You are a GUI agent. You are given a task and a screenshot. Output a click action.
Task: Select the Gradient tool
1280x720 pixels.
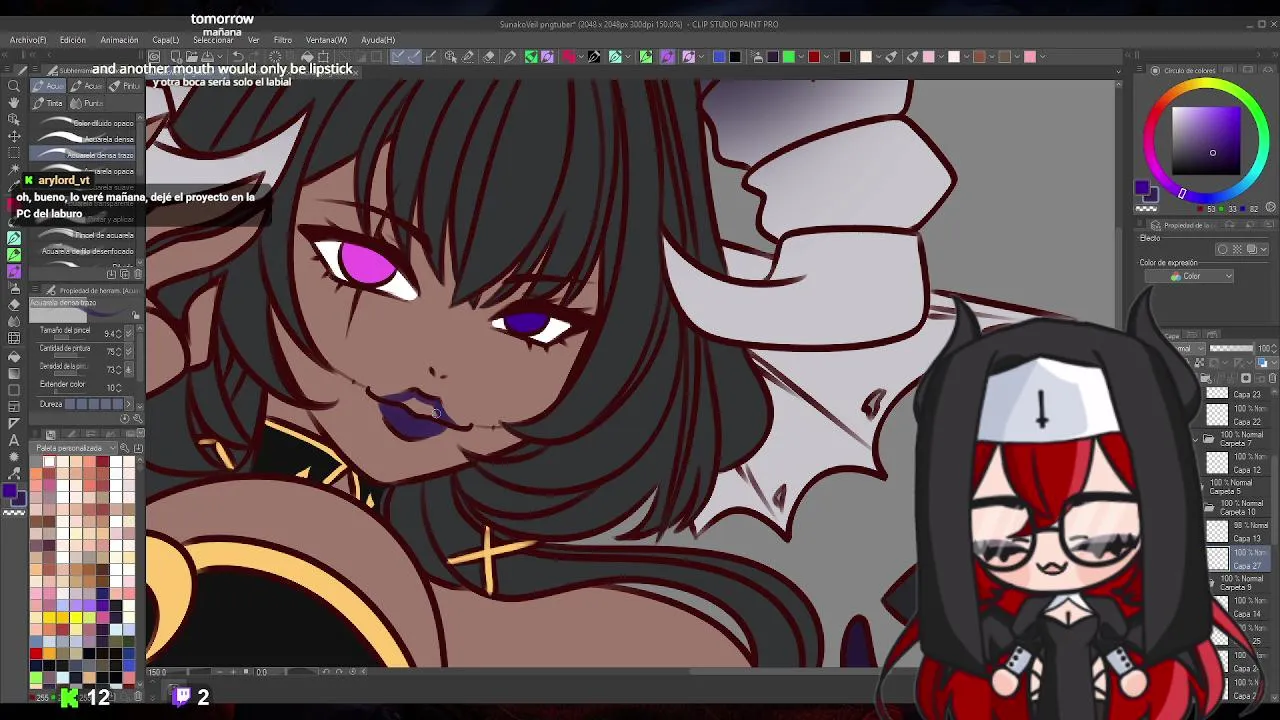click(x=14, y=373)
